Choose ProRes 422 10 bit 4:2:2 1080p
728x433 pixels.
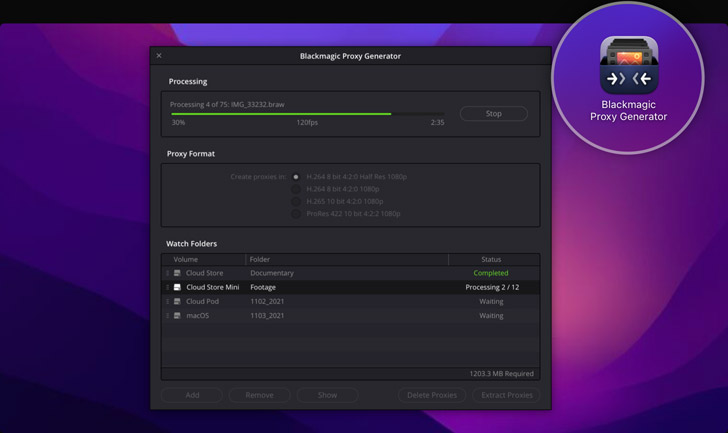coord(296,213)
